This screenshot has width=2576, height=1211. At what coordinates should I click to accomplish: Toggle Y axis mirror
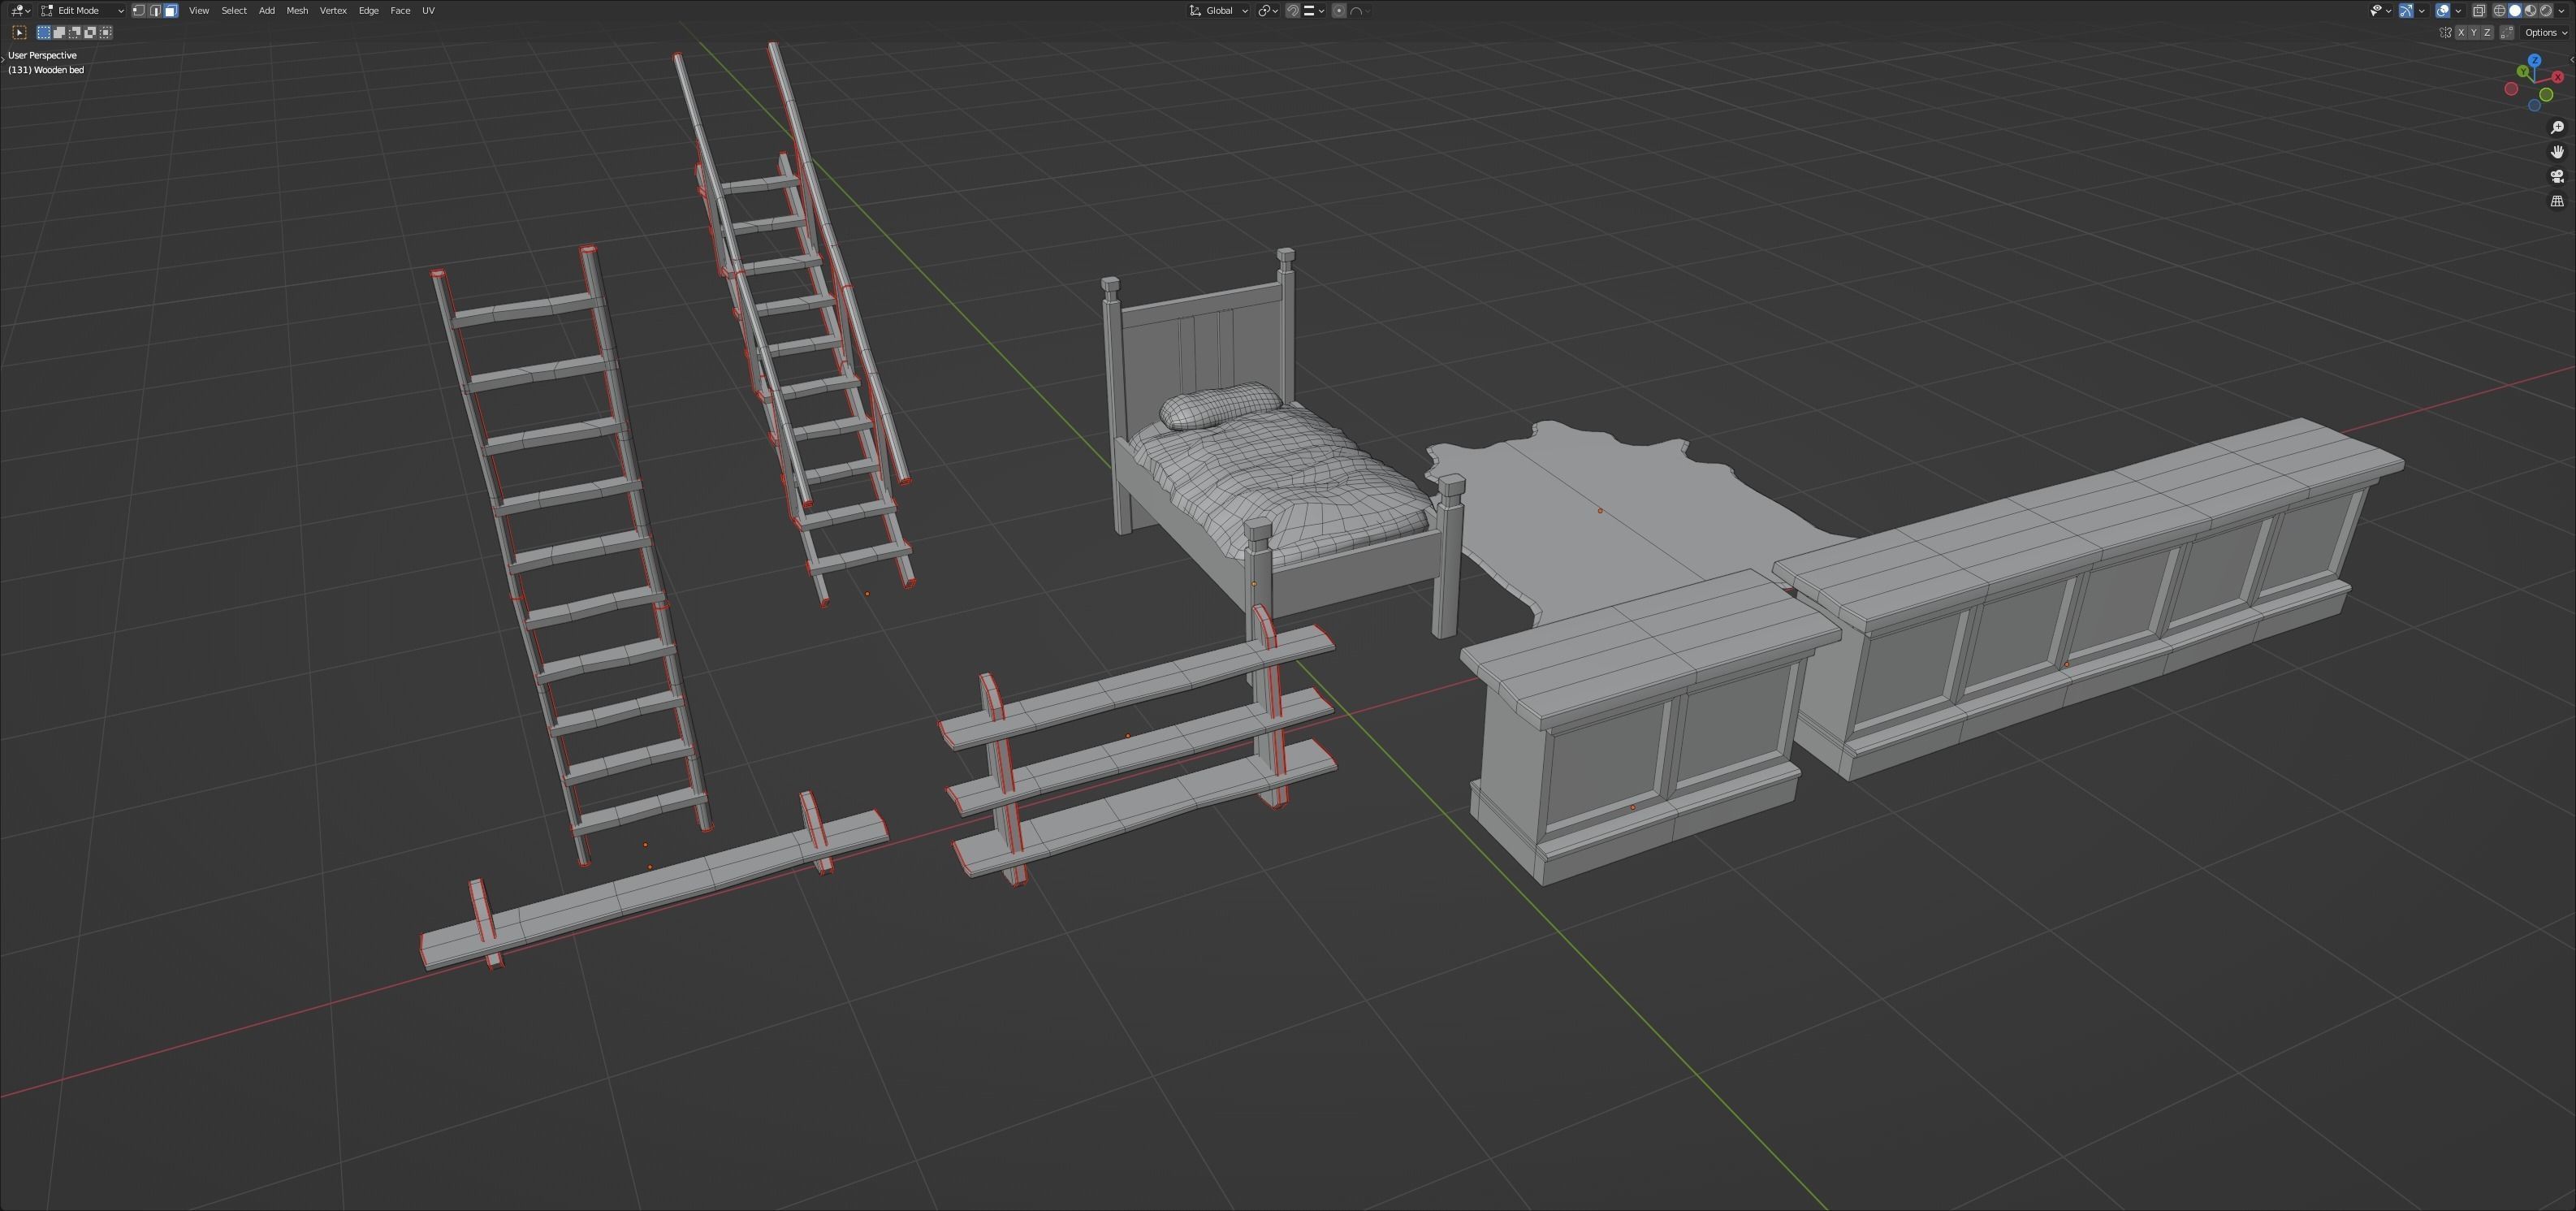click(2474, 32)
